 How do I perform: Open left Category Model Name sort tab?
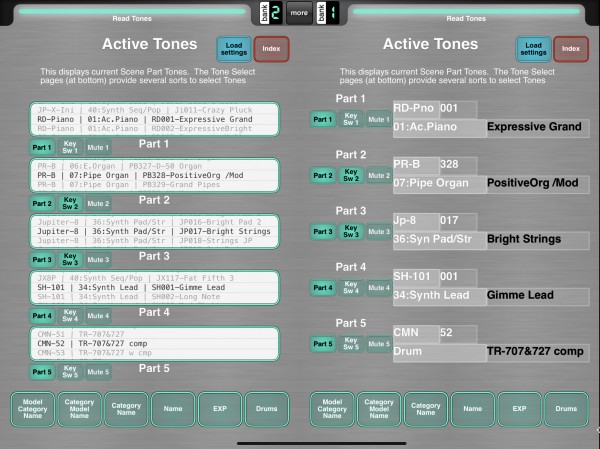point(79,409)
